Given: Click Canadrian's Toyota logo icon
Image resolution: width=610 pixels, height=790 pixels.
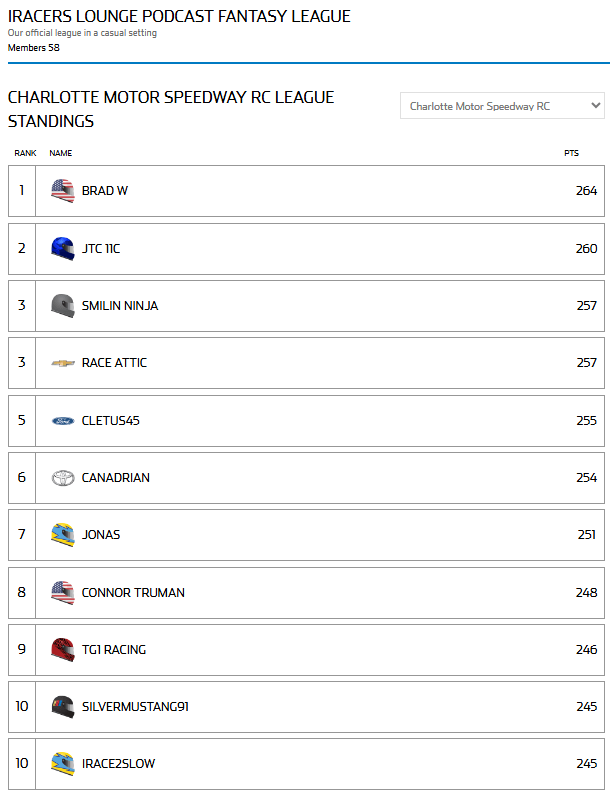Looking at the screenshot, I should 63,478.
